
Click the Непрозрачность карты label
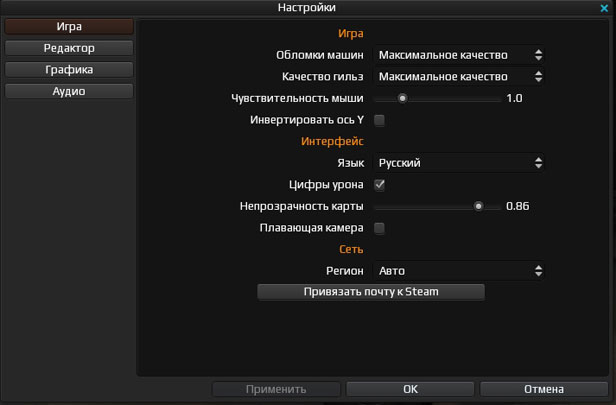click(x=302, y=206)
